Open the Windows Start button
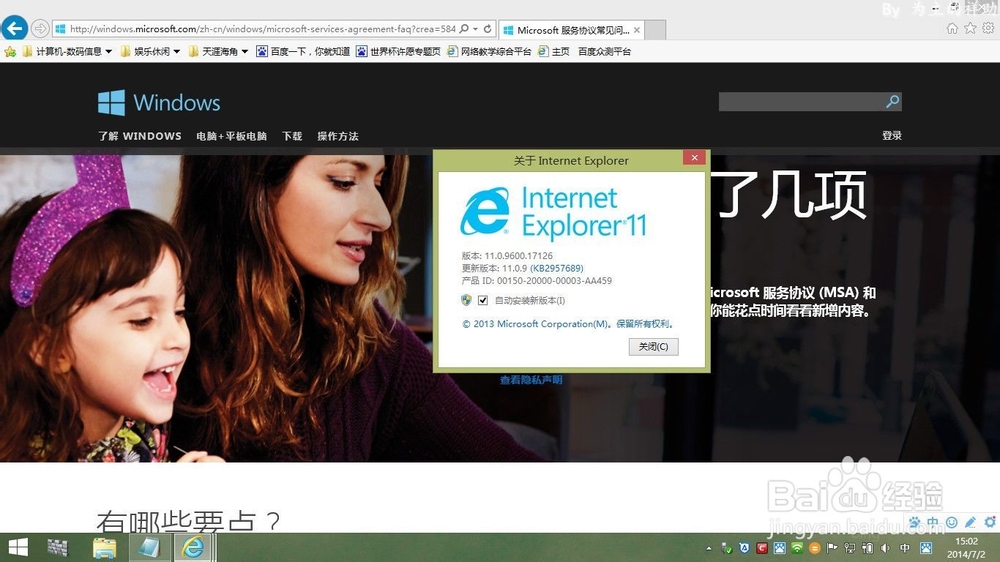 [18, 547]
